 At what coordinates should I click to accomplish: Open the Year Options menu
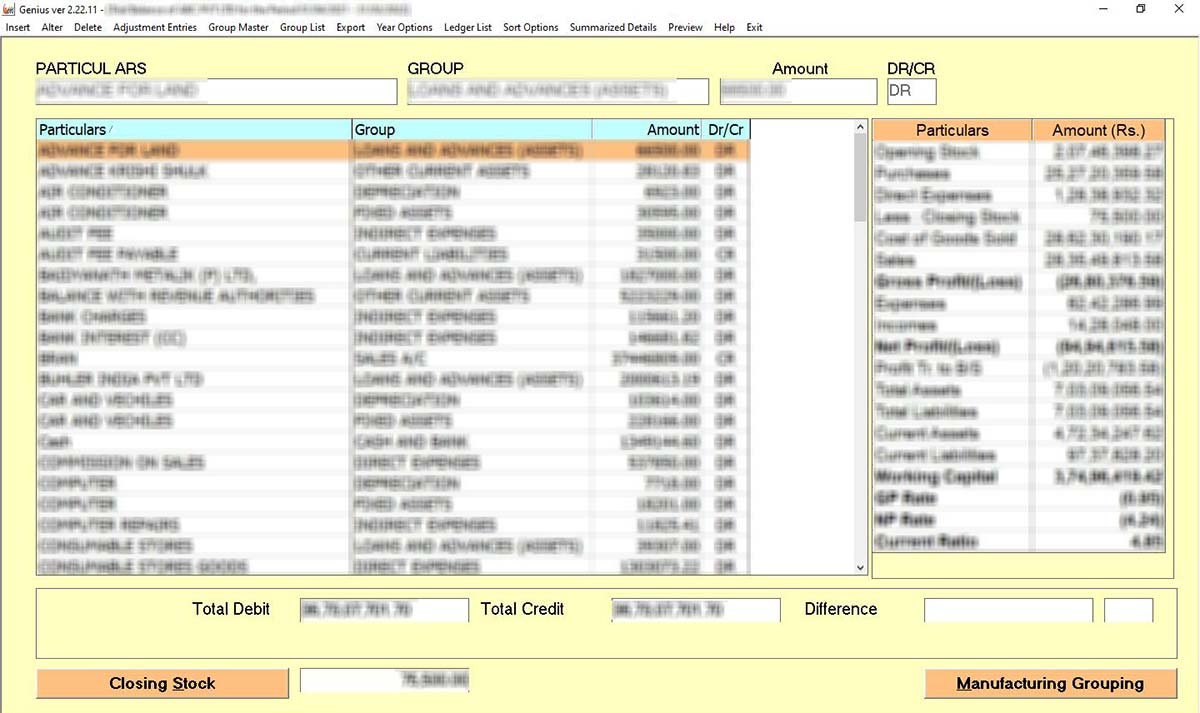404,27
